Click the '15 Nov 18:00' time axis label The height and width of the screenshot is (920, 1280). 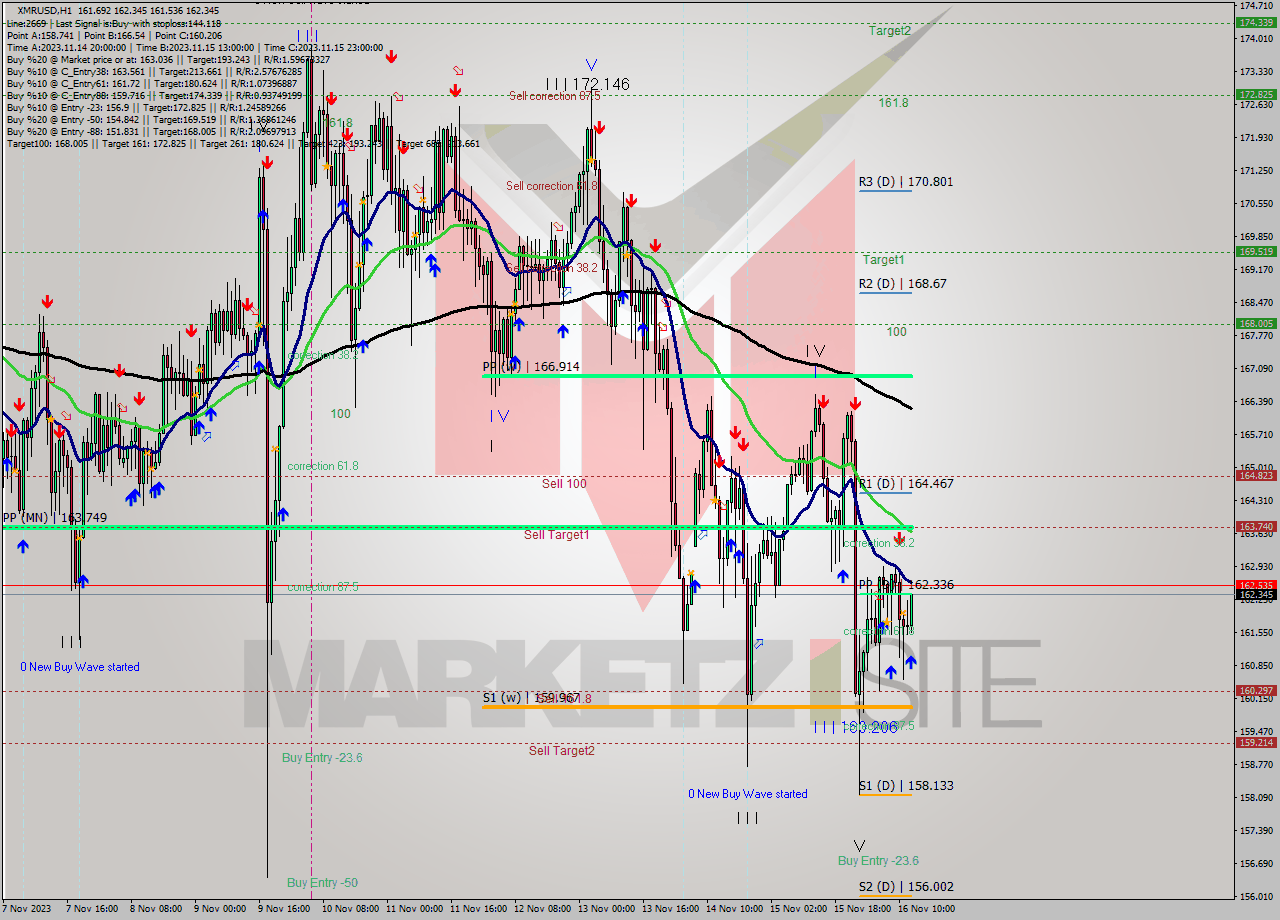click(863, 909)
